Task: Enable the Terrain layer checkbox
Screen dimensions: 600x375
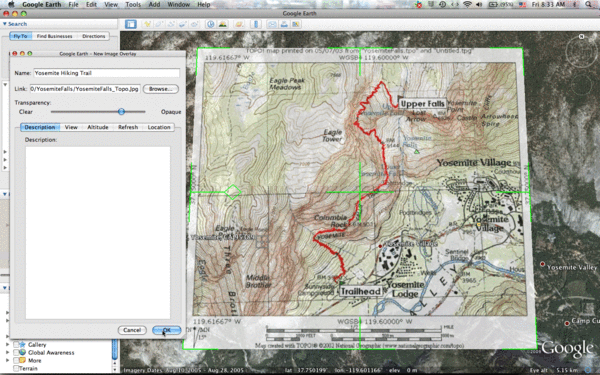Action: (x=16, y=368)
